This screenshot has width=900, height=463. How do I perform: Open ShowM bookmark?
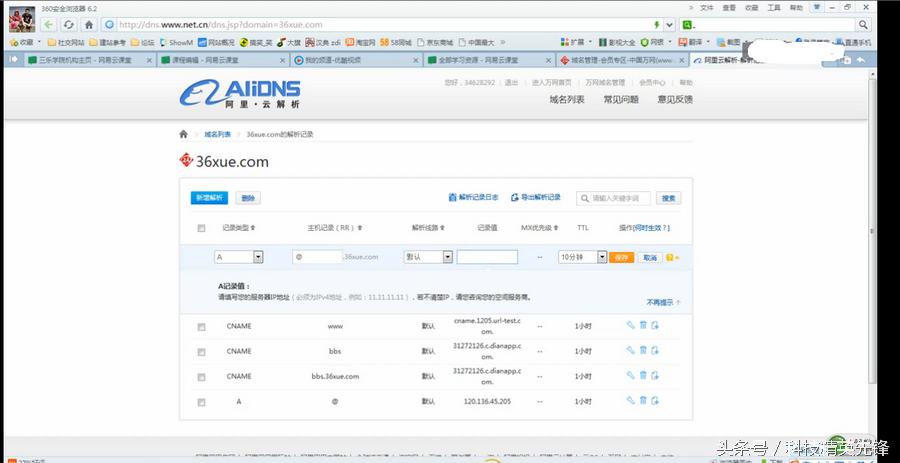176,42
